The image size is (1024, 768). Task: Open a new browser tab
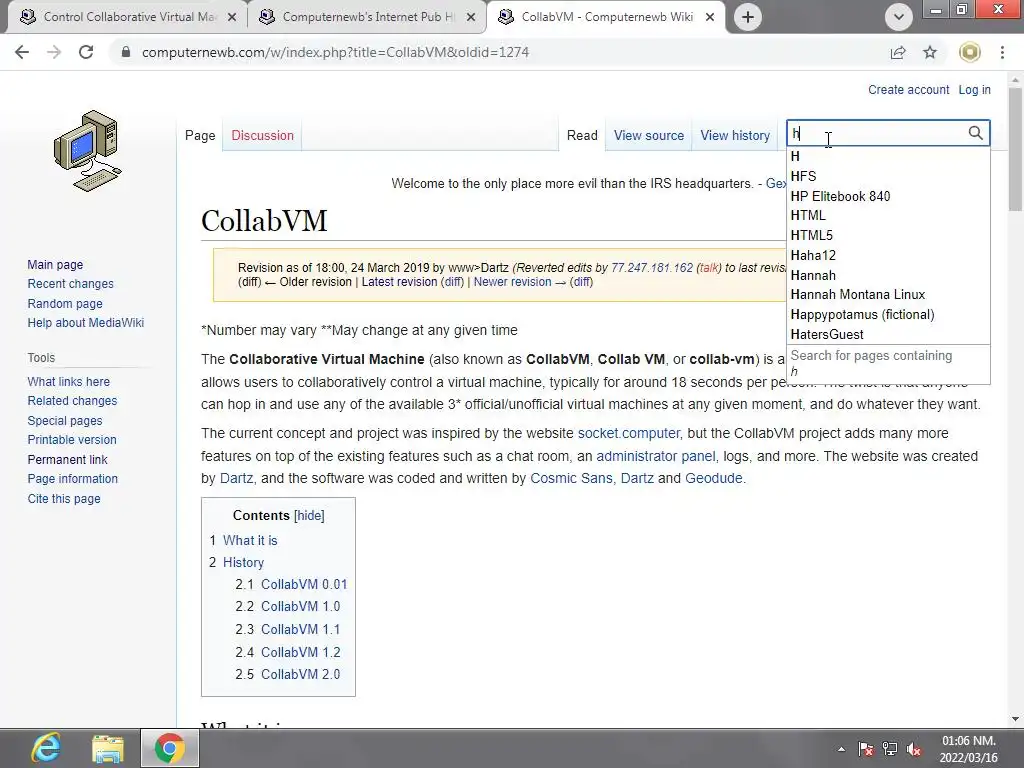(x=748, y=17)
